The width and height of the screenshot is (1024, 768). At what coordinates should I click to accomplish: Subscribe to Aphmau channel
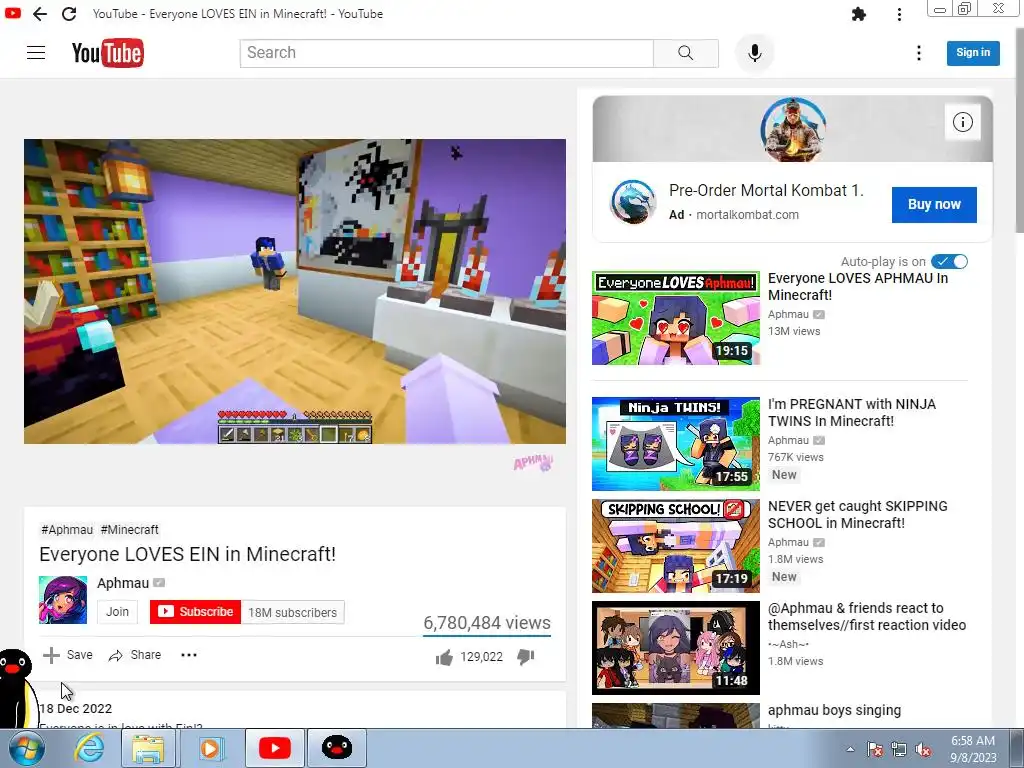coord(195,612)
